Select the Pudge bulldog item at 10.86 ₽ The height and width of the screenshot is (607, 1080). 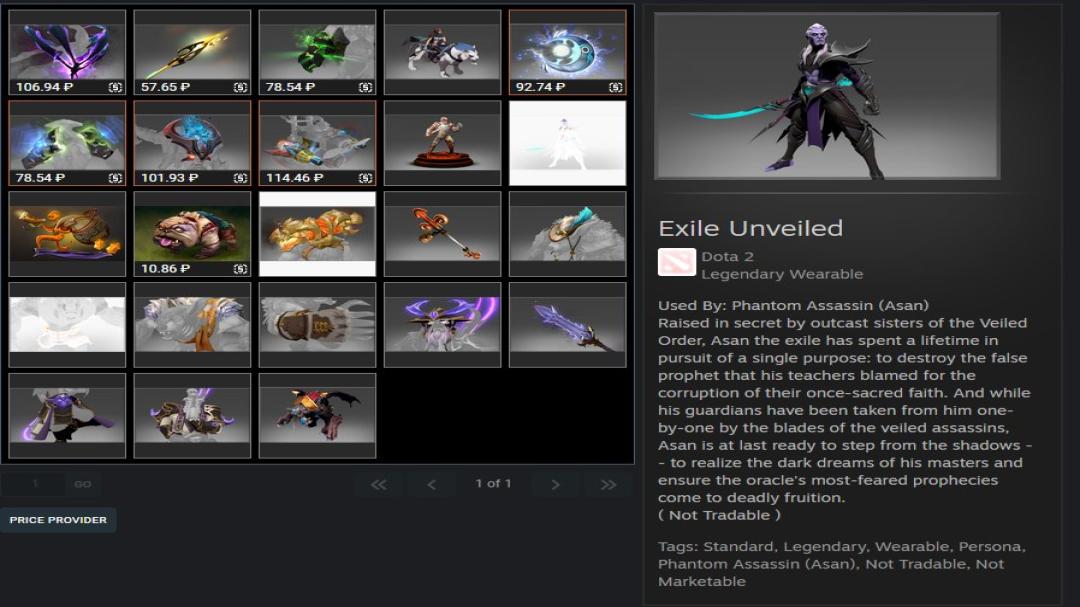pyautogui.click(x=192, y=234)
